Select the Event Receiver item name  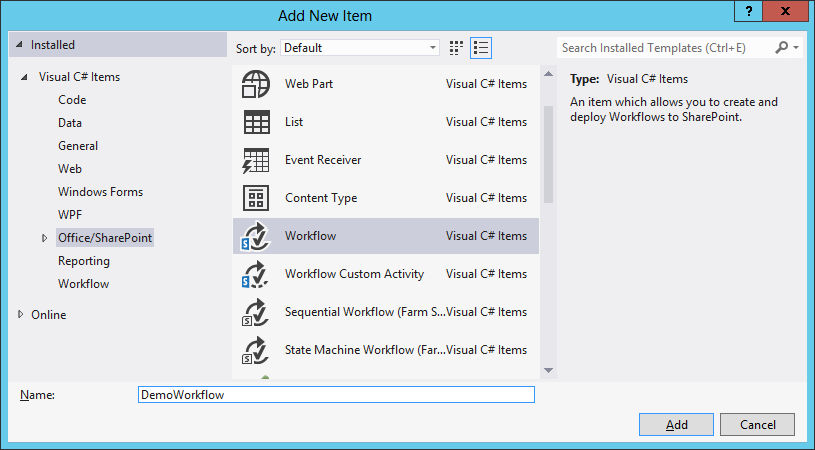[x=323, y=160]
